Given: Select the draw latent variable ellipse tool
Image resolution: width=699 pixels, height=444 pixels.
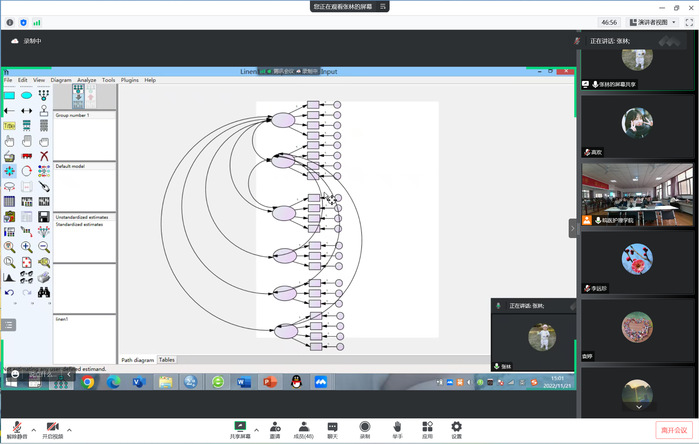Looking at the screenshot, I should pyautogui.click(x=27, y=95).
